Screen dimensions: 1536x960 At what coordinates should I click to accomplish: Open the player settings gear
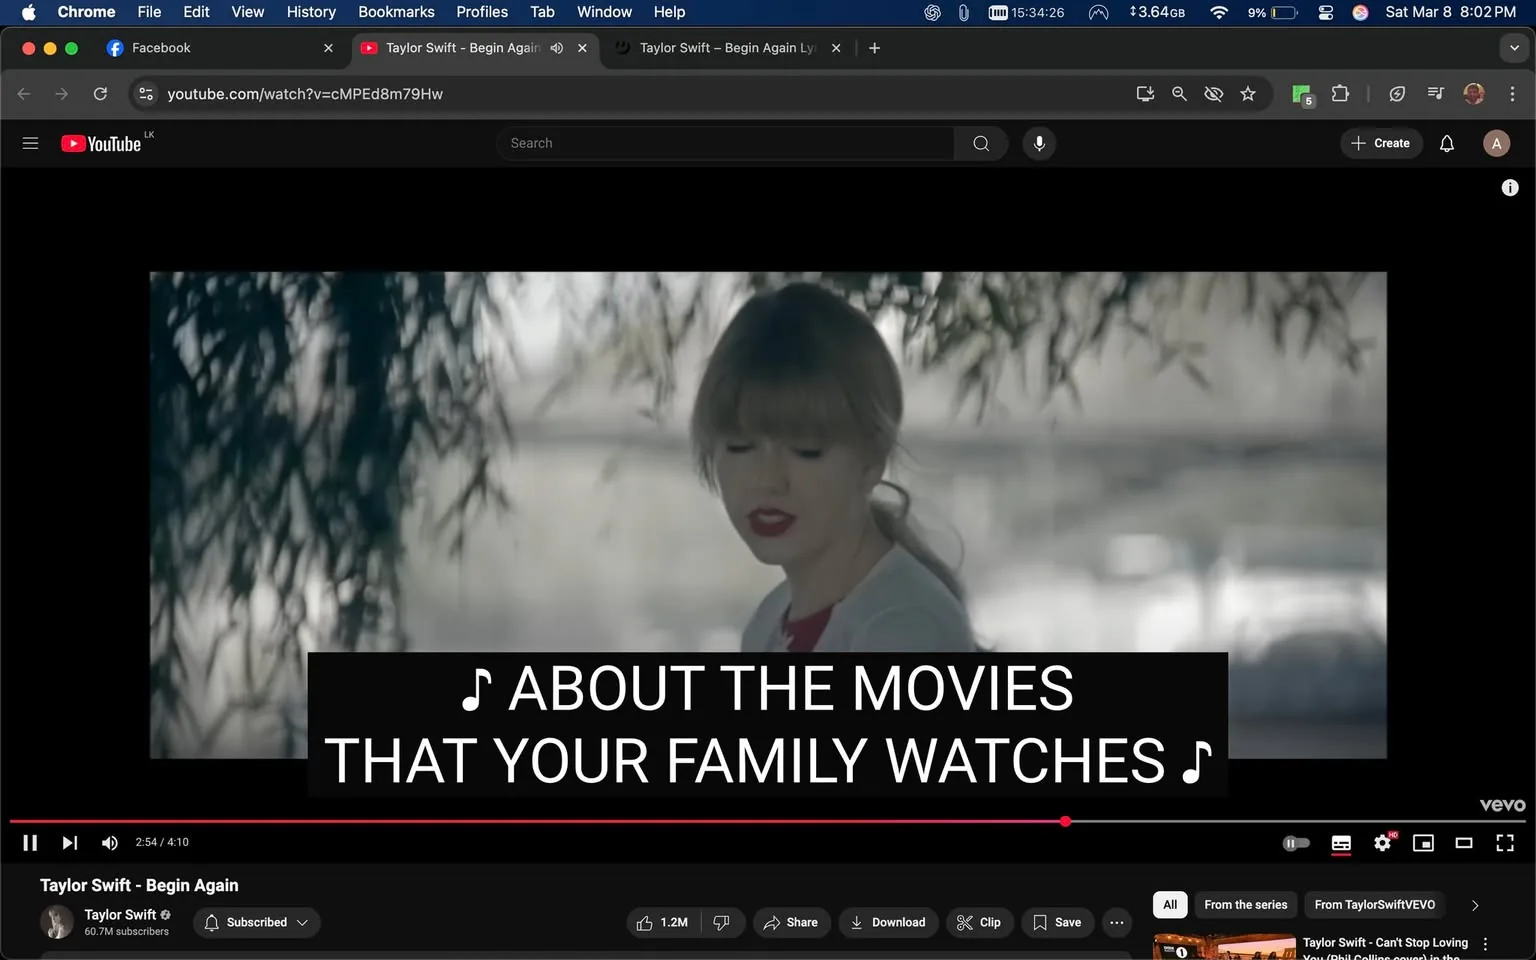(1382, 843)
